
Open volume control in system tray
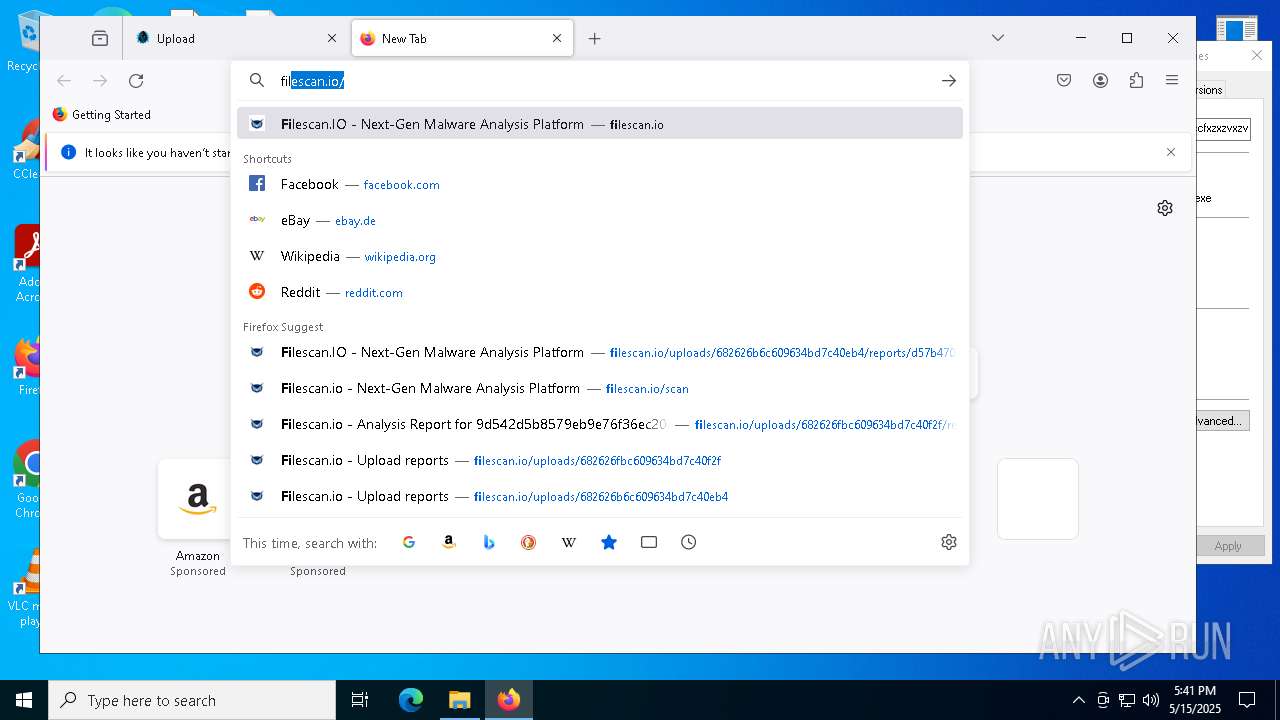pyautogui.click(x=1151, y=700)
